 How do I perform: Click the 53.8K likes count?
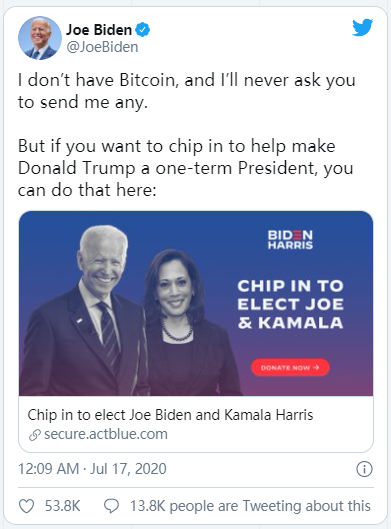62,506
